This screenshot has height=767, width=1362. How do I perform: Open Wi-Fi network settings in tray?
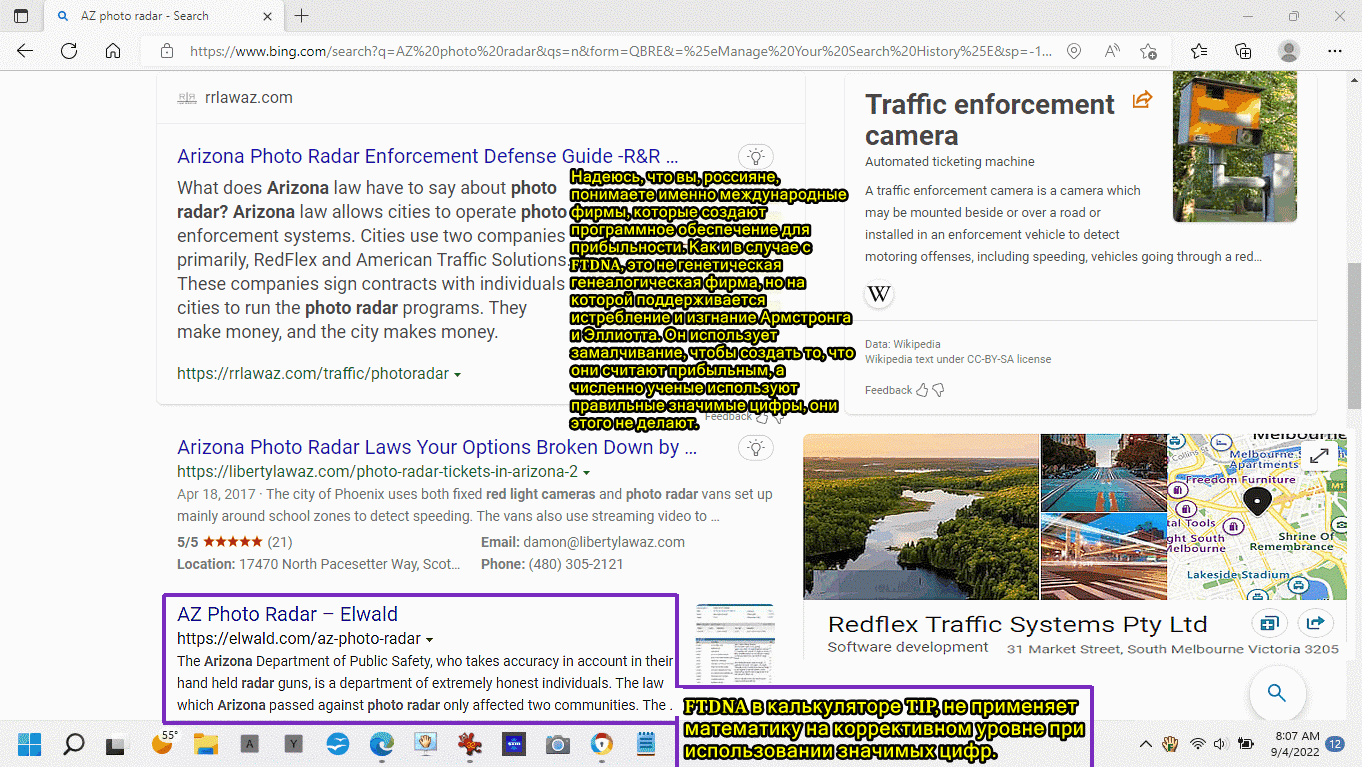pos(1197,744)
